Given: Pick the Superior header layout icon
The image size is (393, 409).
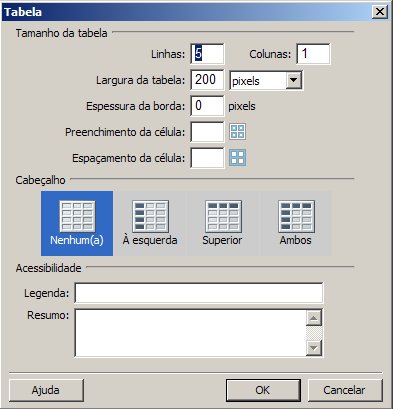Looking at the screenshot, I should click(x=223, y=217).
